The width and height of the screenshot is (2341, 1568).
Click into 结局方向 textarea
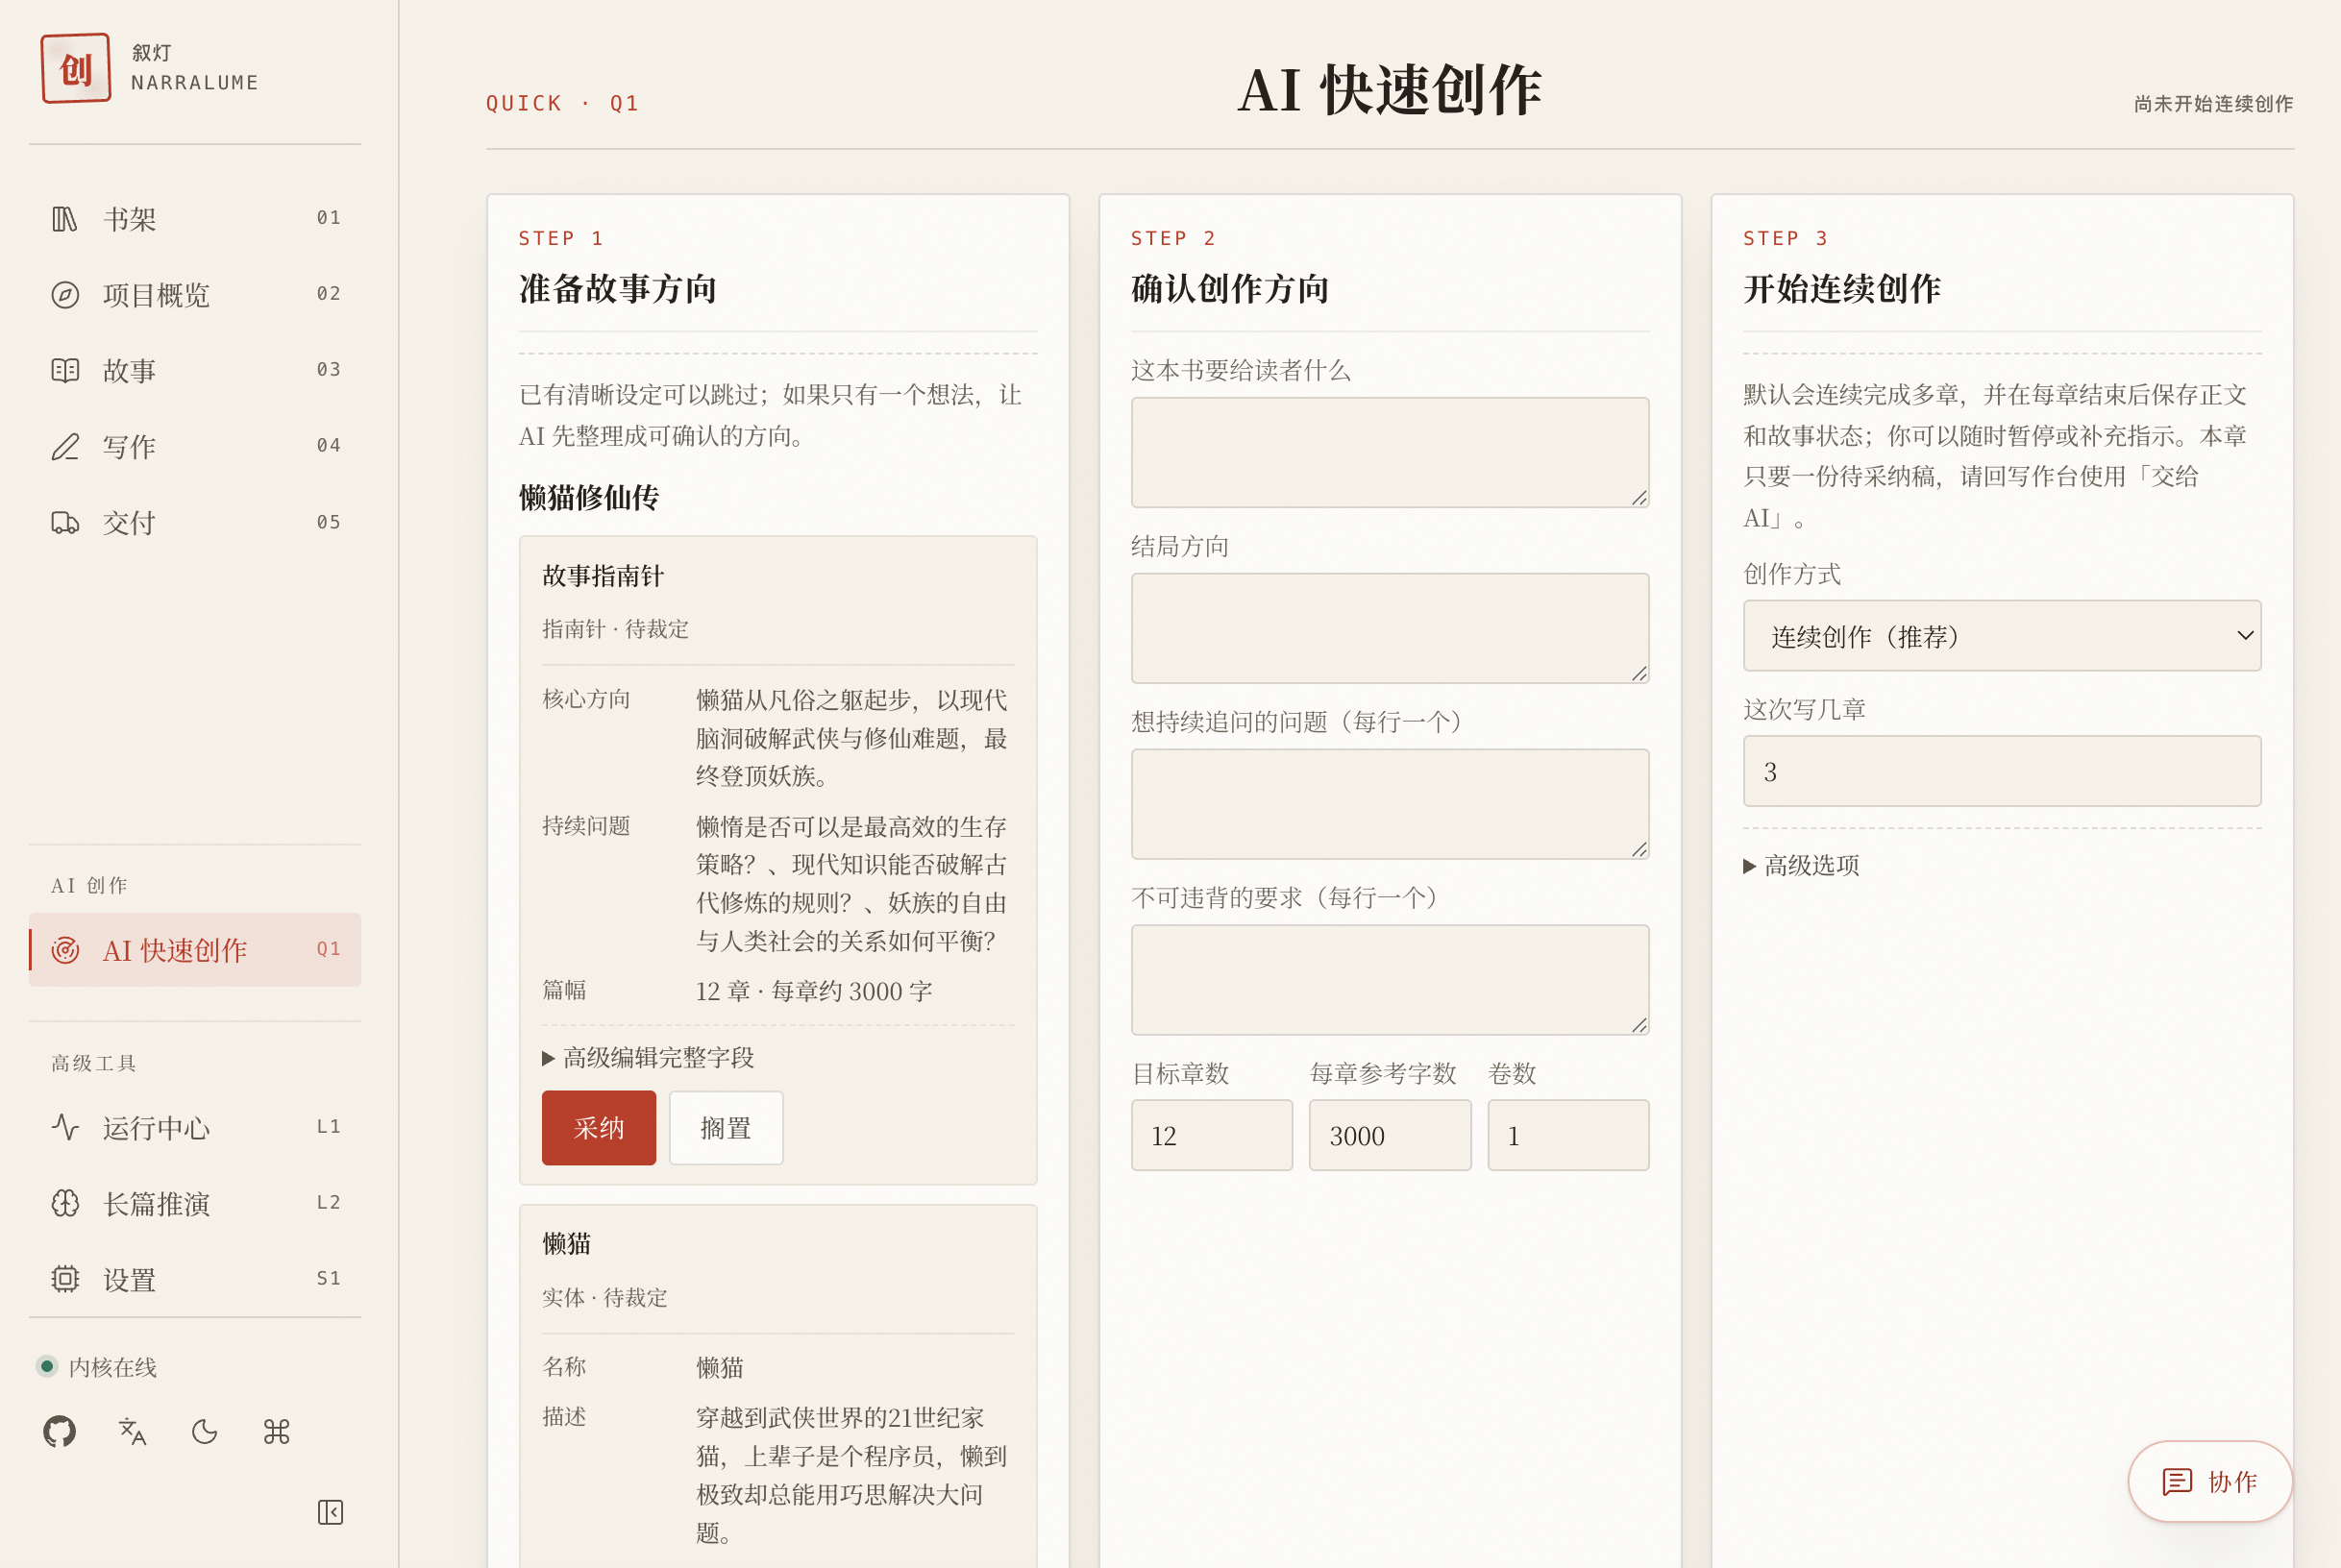pyautogui.click(x=1390, y=628)
